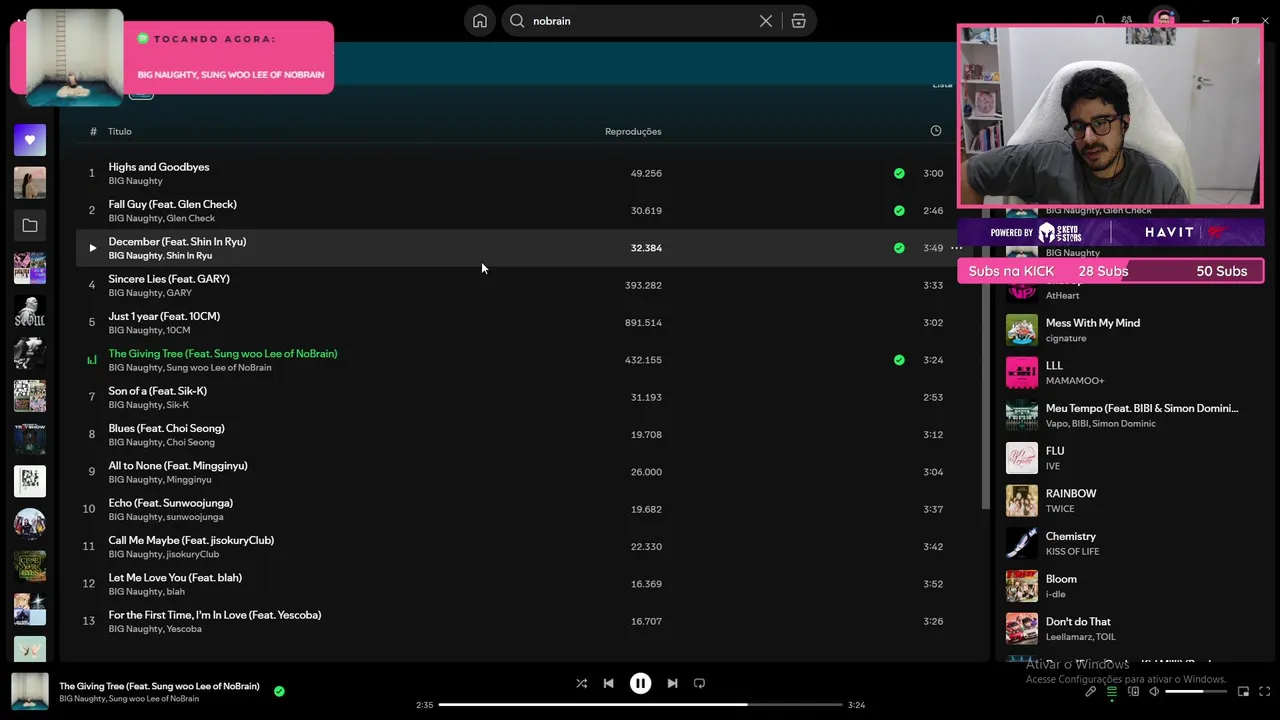Open the Liked Songs heart in the sidebar
The width and height of the screenshot is (1280, 720).
pyautogui.click(x=30, y=140)
